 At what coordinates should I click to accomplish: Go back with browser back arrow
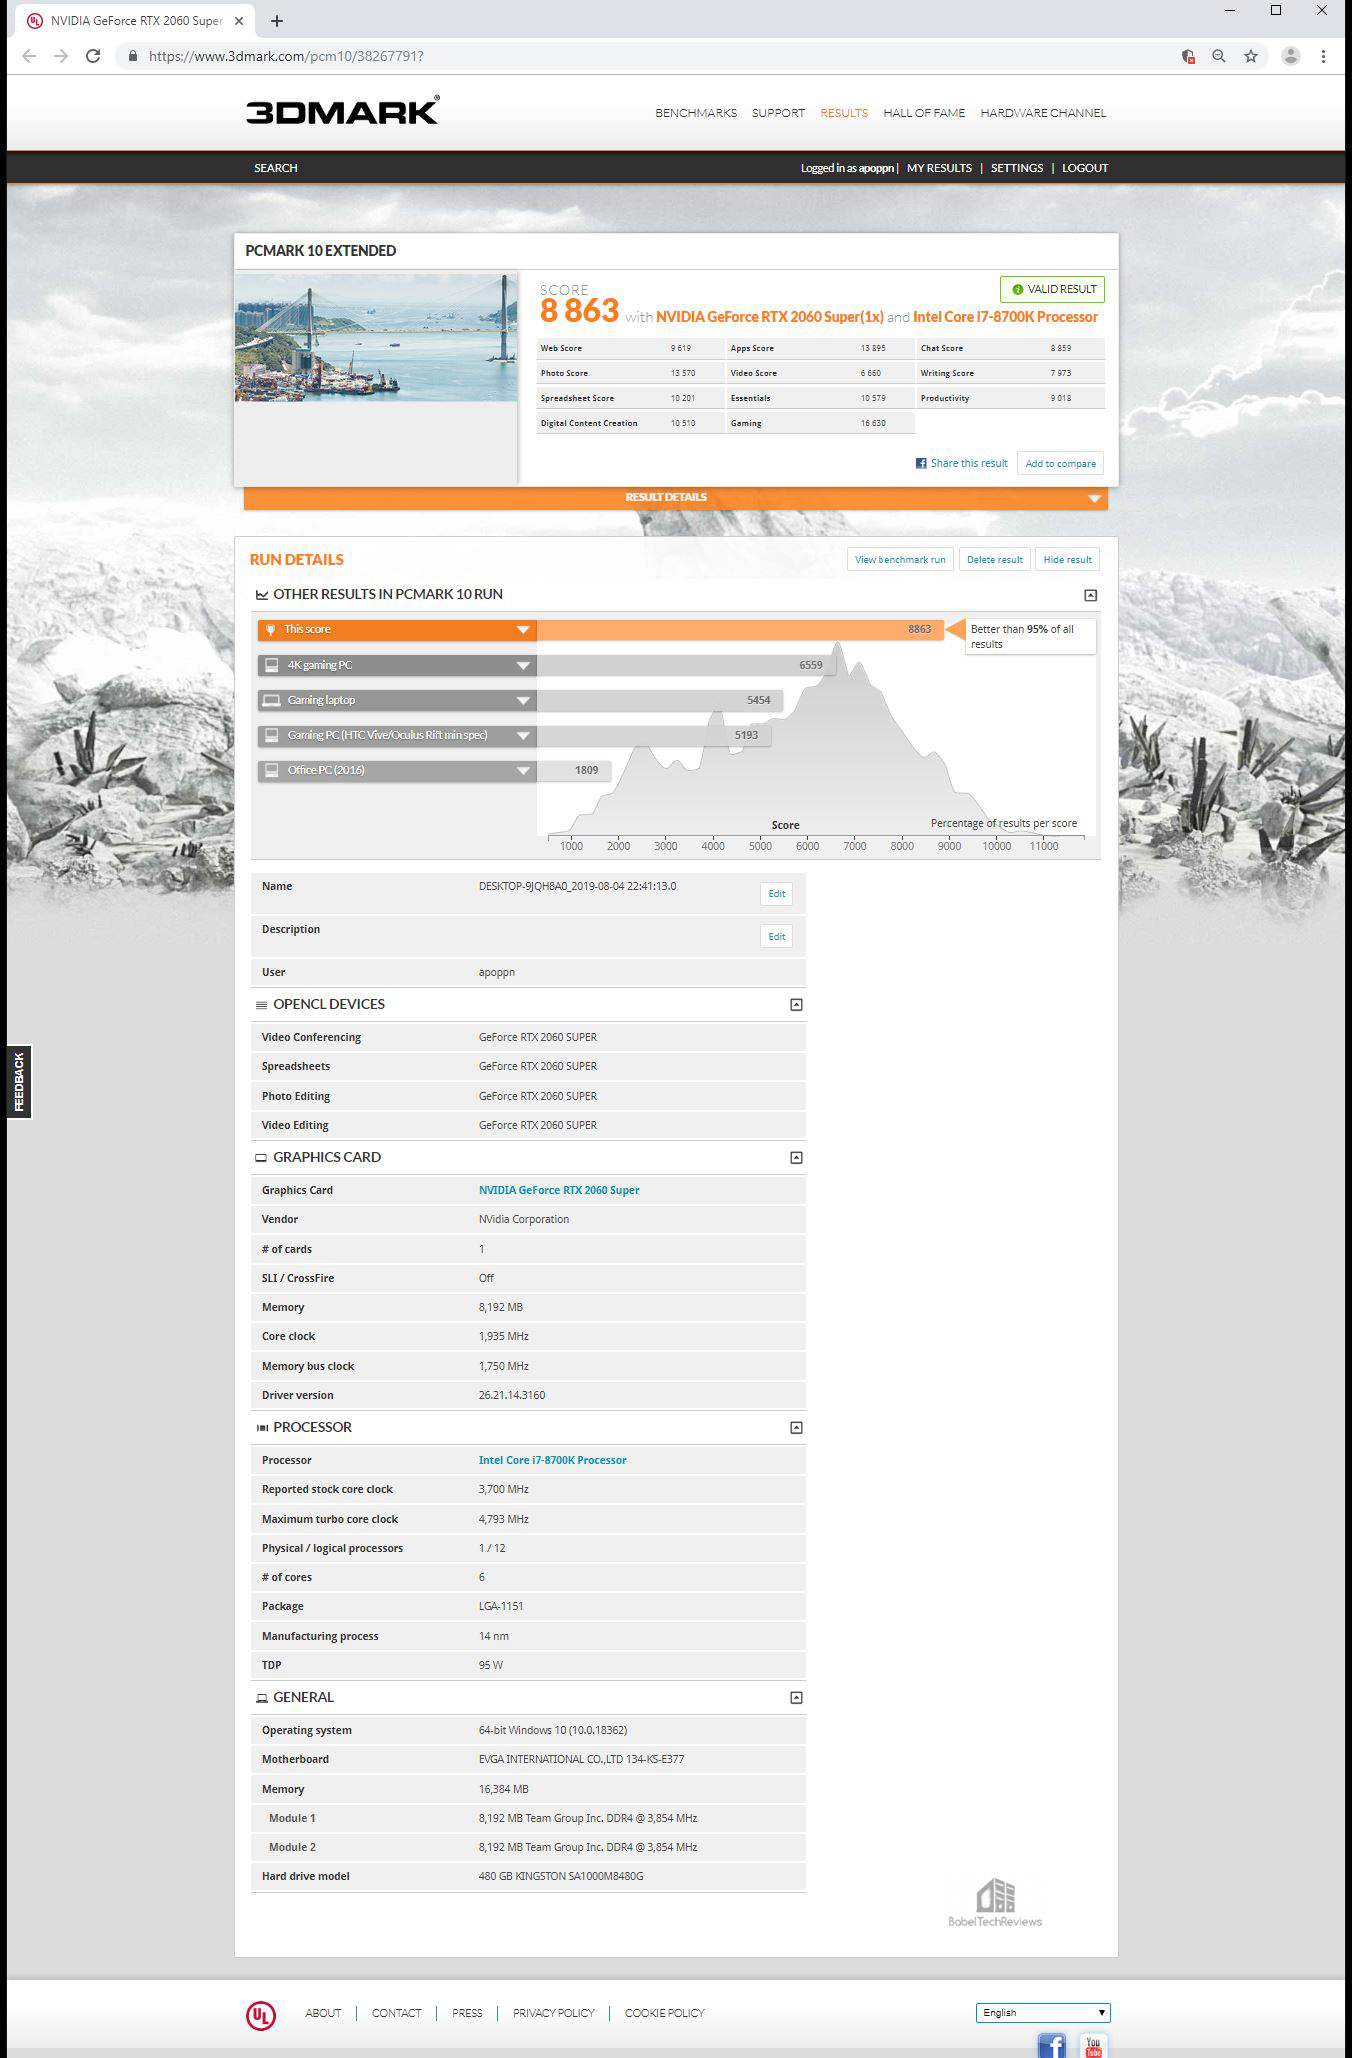click(x=29, y=56)
